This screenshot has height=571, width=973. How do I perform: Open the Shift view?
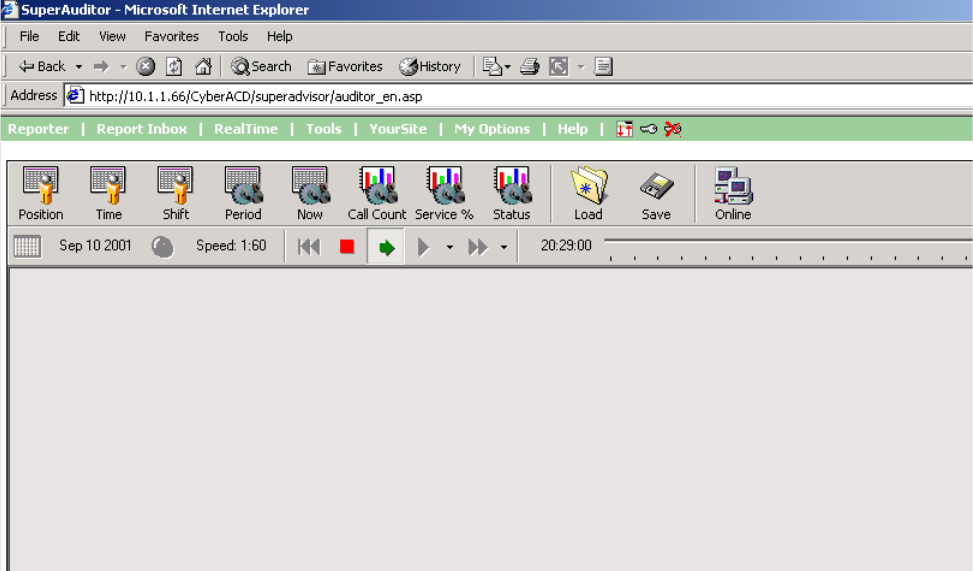pos(176,193)
